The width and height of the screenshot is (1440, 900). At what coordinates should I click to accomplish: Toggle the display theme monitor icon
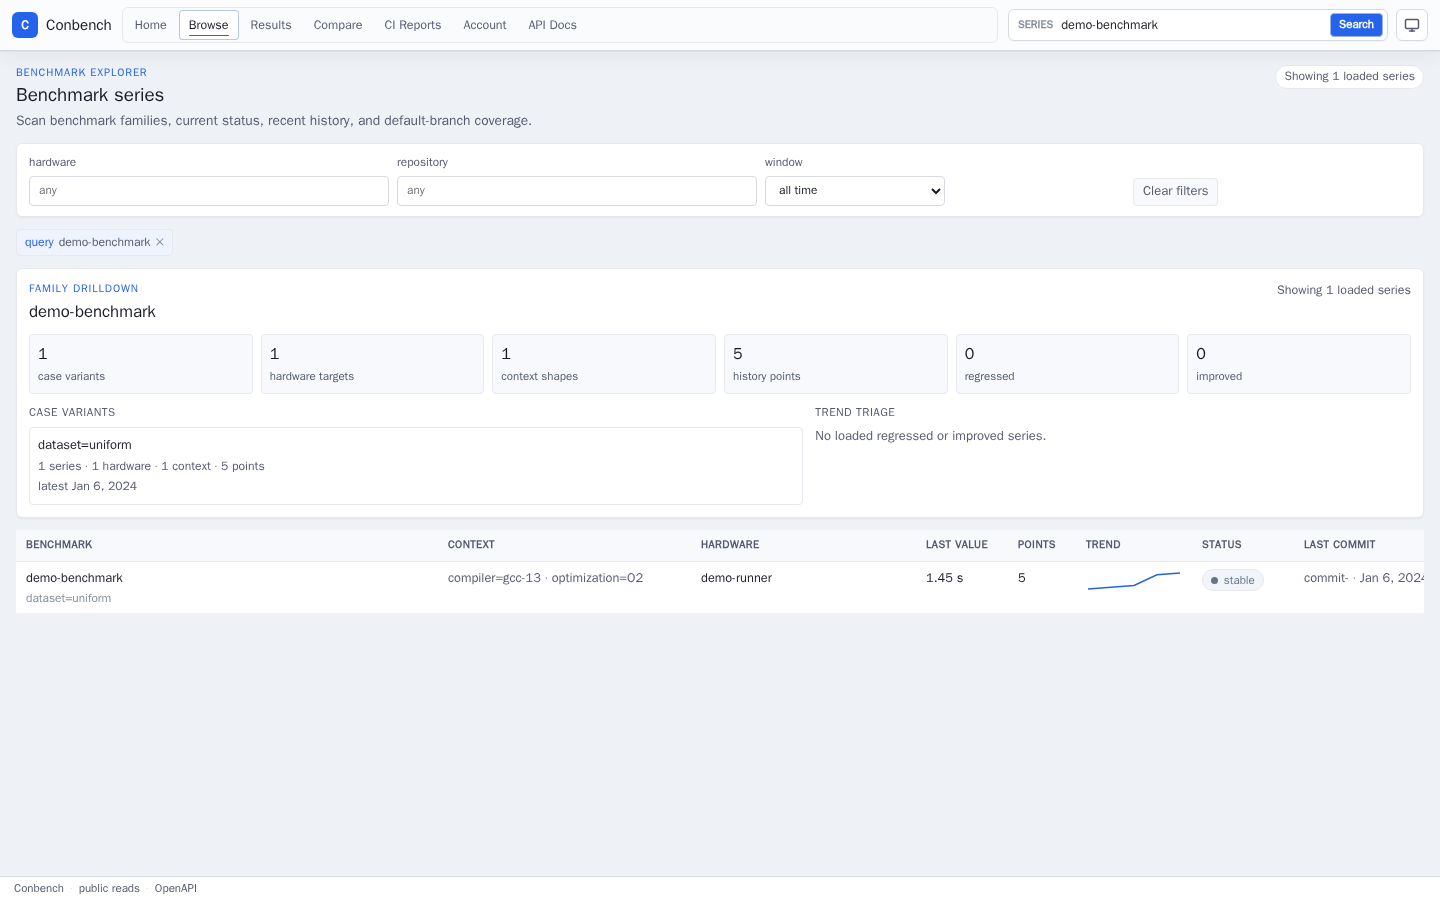click(x=1412, y=25)
